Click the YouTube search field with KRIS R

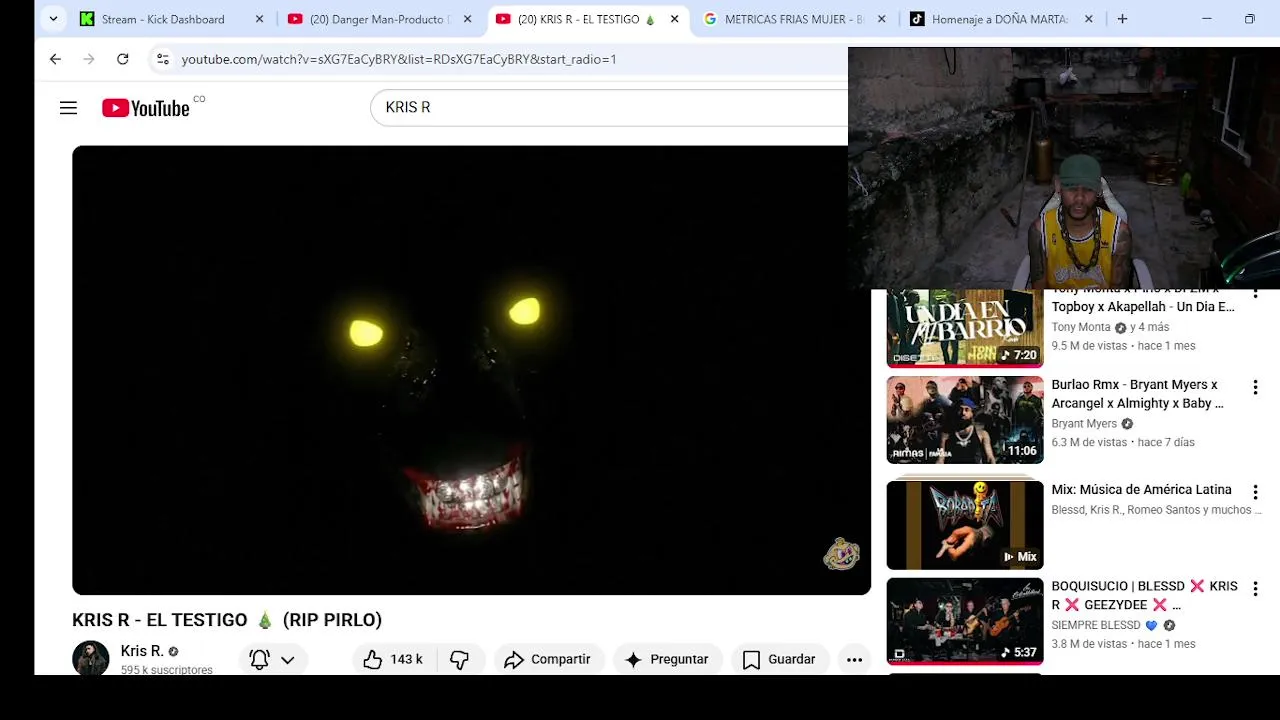[609, 107]
